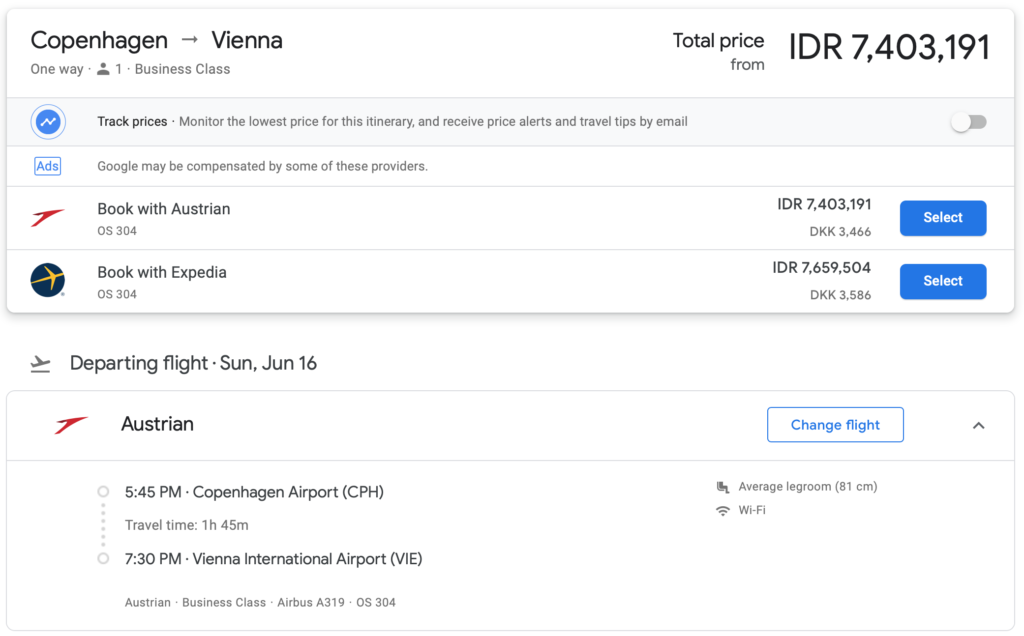Viewport: 1024px width, 636px height.
Task: Click Google may be compensated notice
Action: pos(263,167)
